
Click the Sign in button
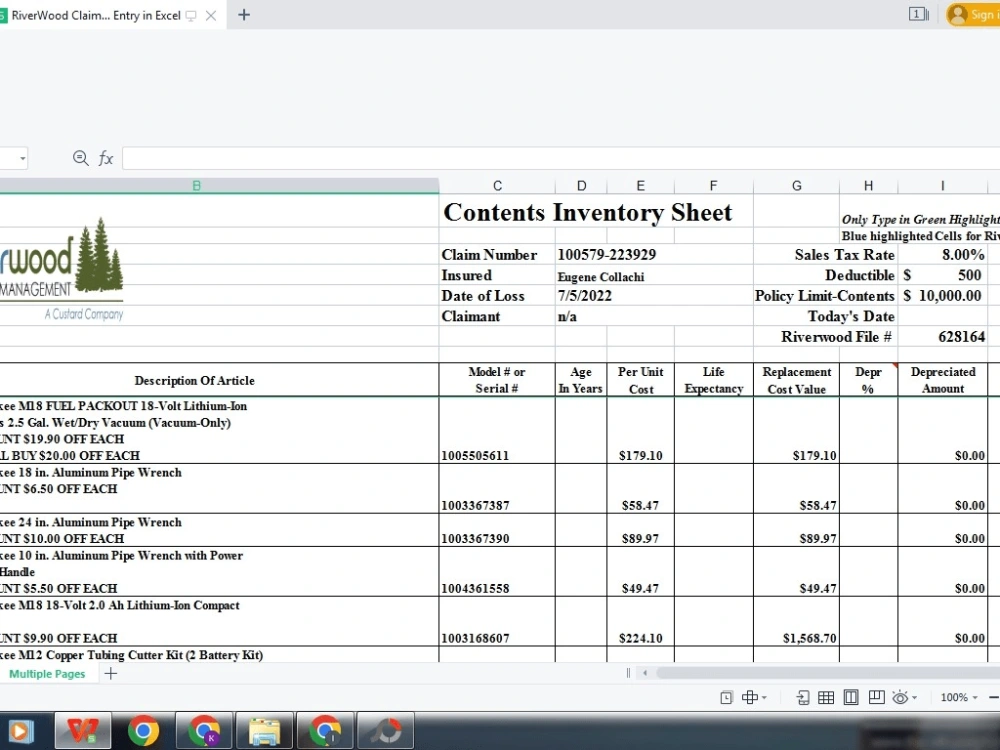pos(973,14)
